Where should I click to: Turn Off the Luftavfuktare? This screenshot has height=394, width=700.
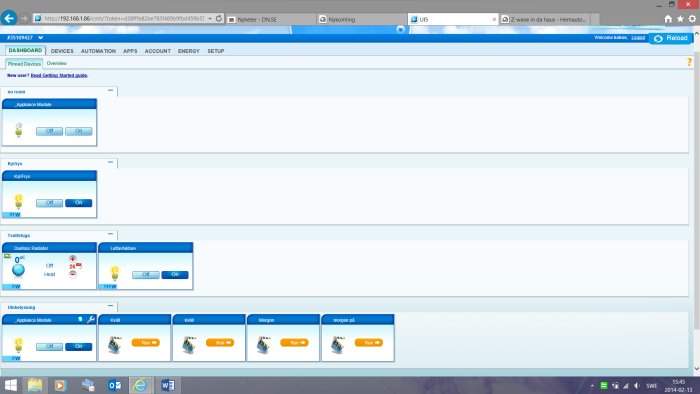pyautogui.click(x=146, y=275)
